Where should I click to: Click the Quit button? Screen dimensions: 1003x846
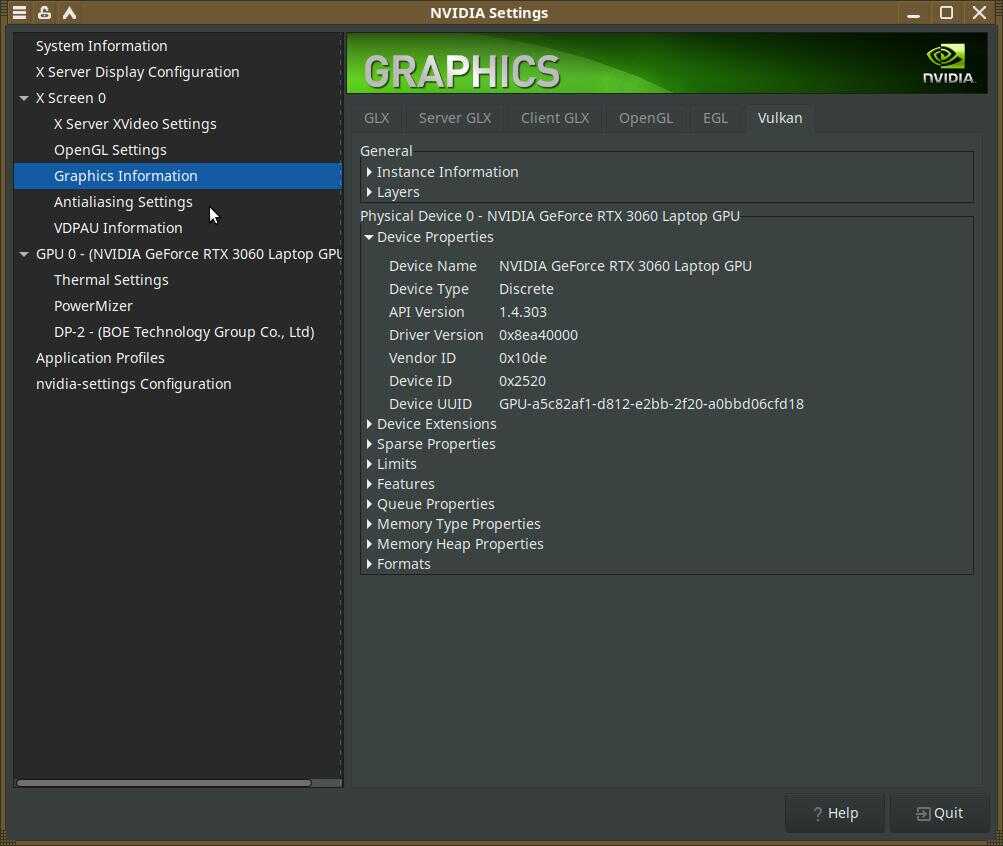point(940,813)
